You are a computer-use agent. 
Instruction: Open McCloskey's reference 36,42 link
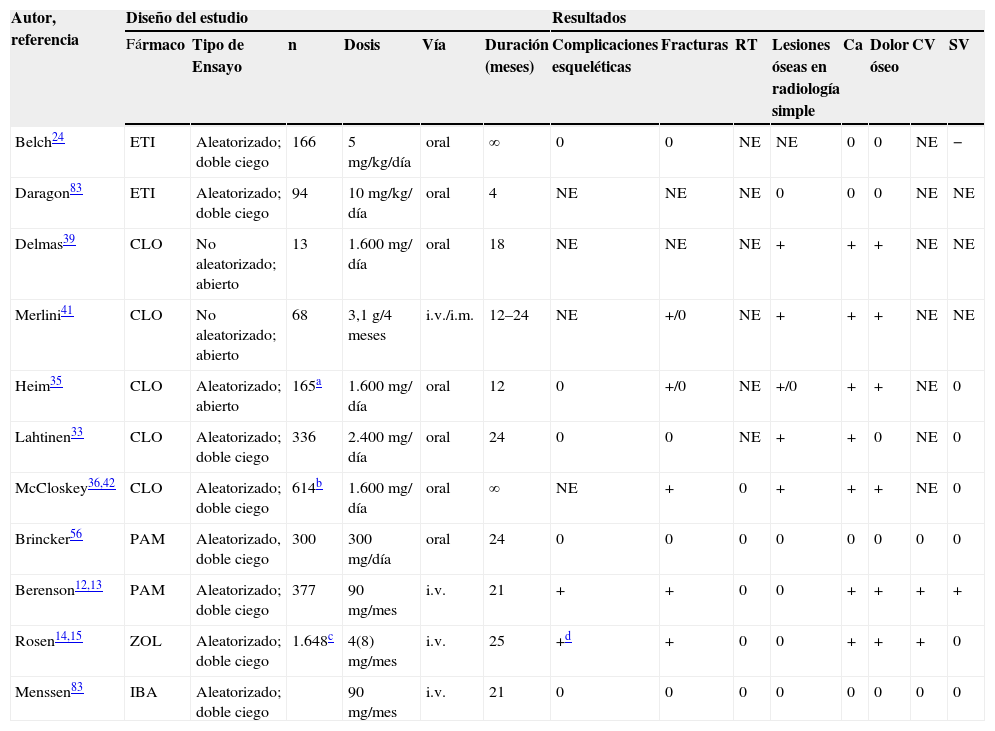tap(101, 484)
